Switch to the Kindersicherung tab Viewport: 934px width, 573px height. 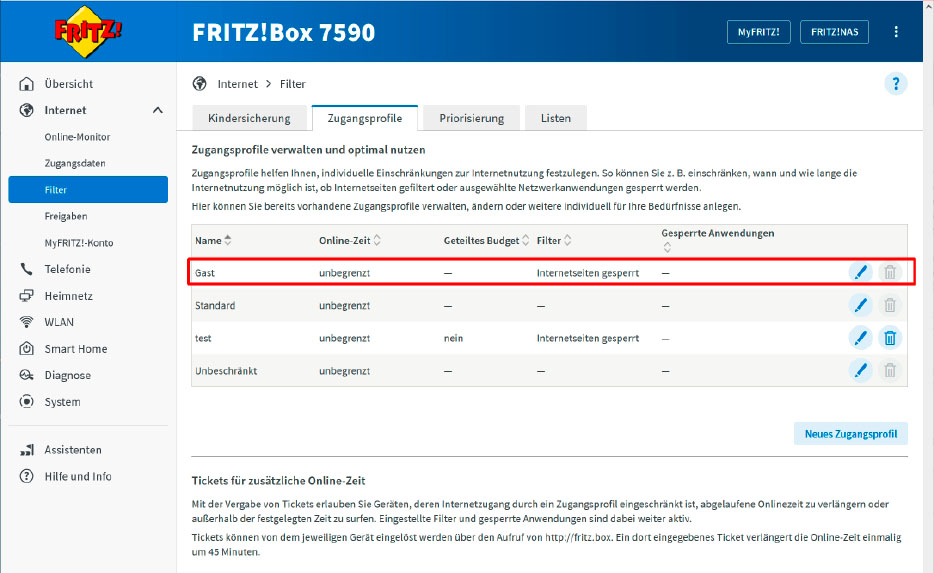249,118
